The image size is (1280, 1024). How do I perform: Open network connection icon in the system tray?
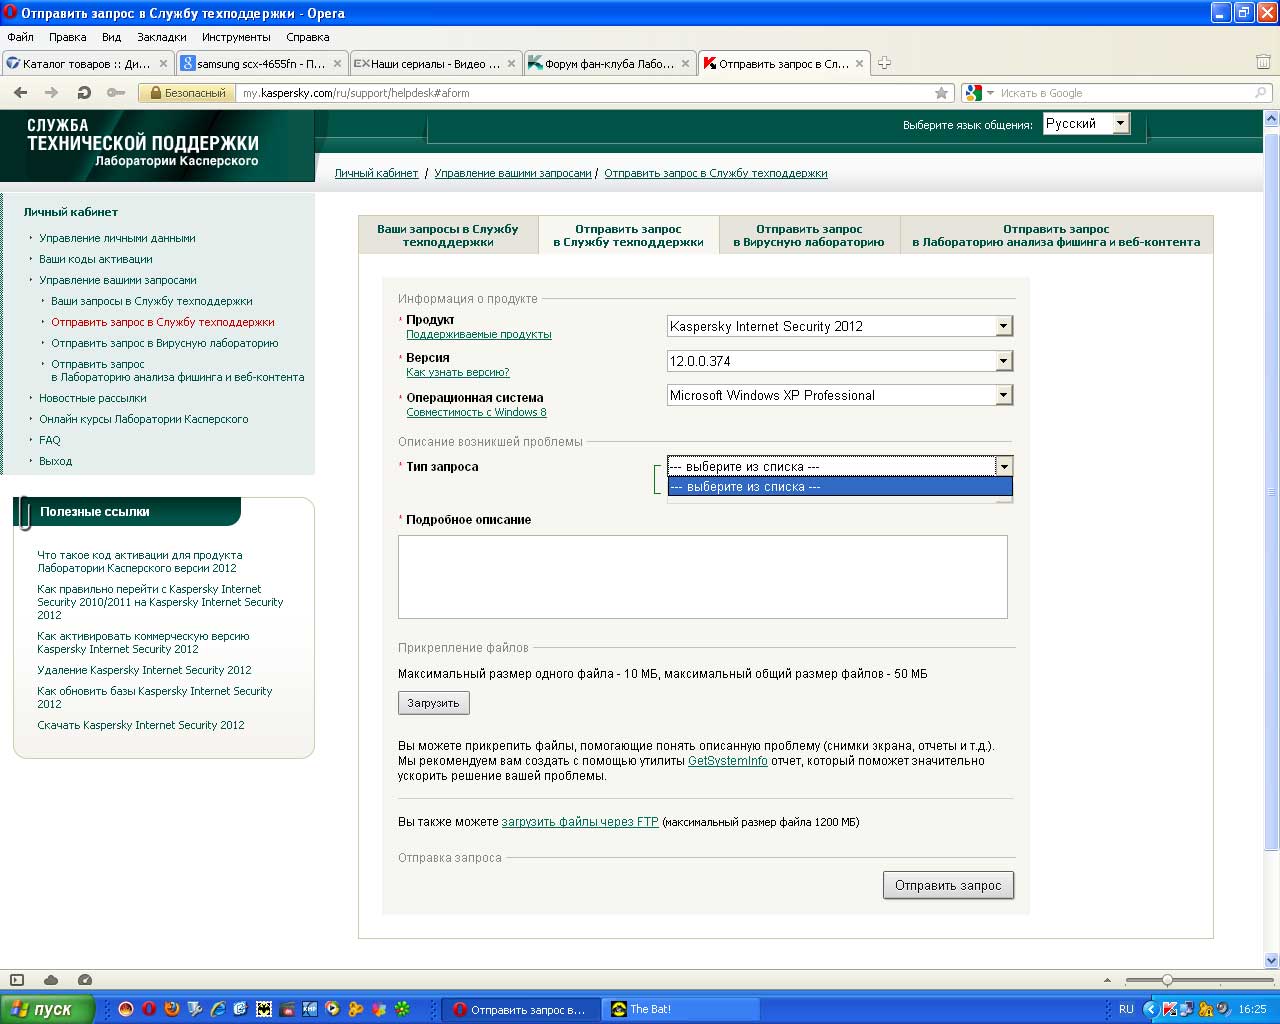tap(1187, 1009)
